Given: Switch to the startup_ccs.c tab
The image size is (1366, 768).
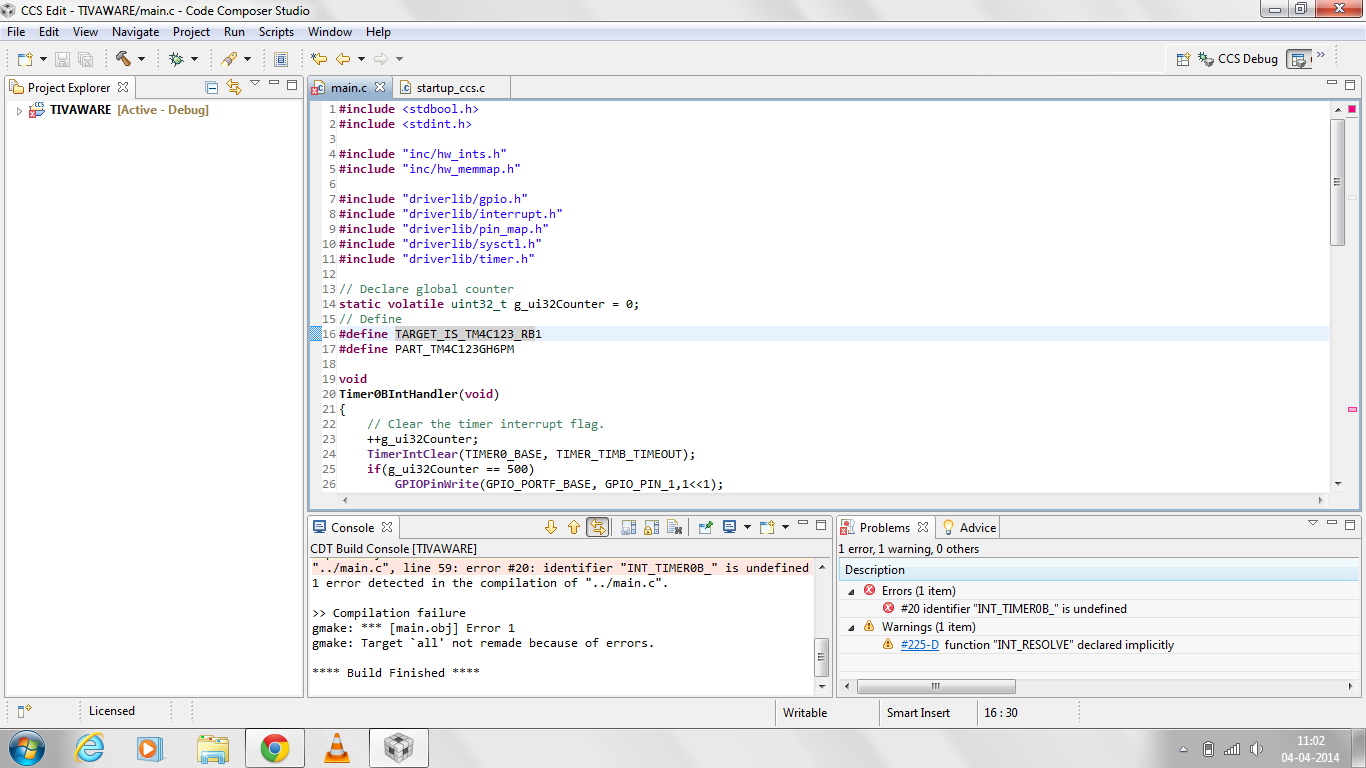Looking at the screenshot, I should coord(450,88).
